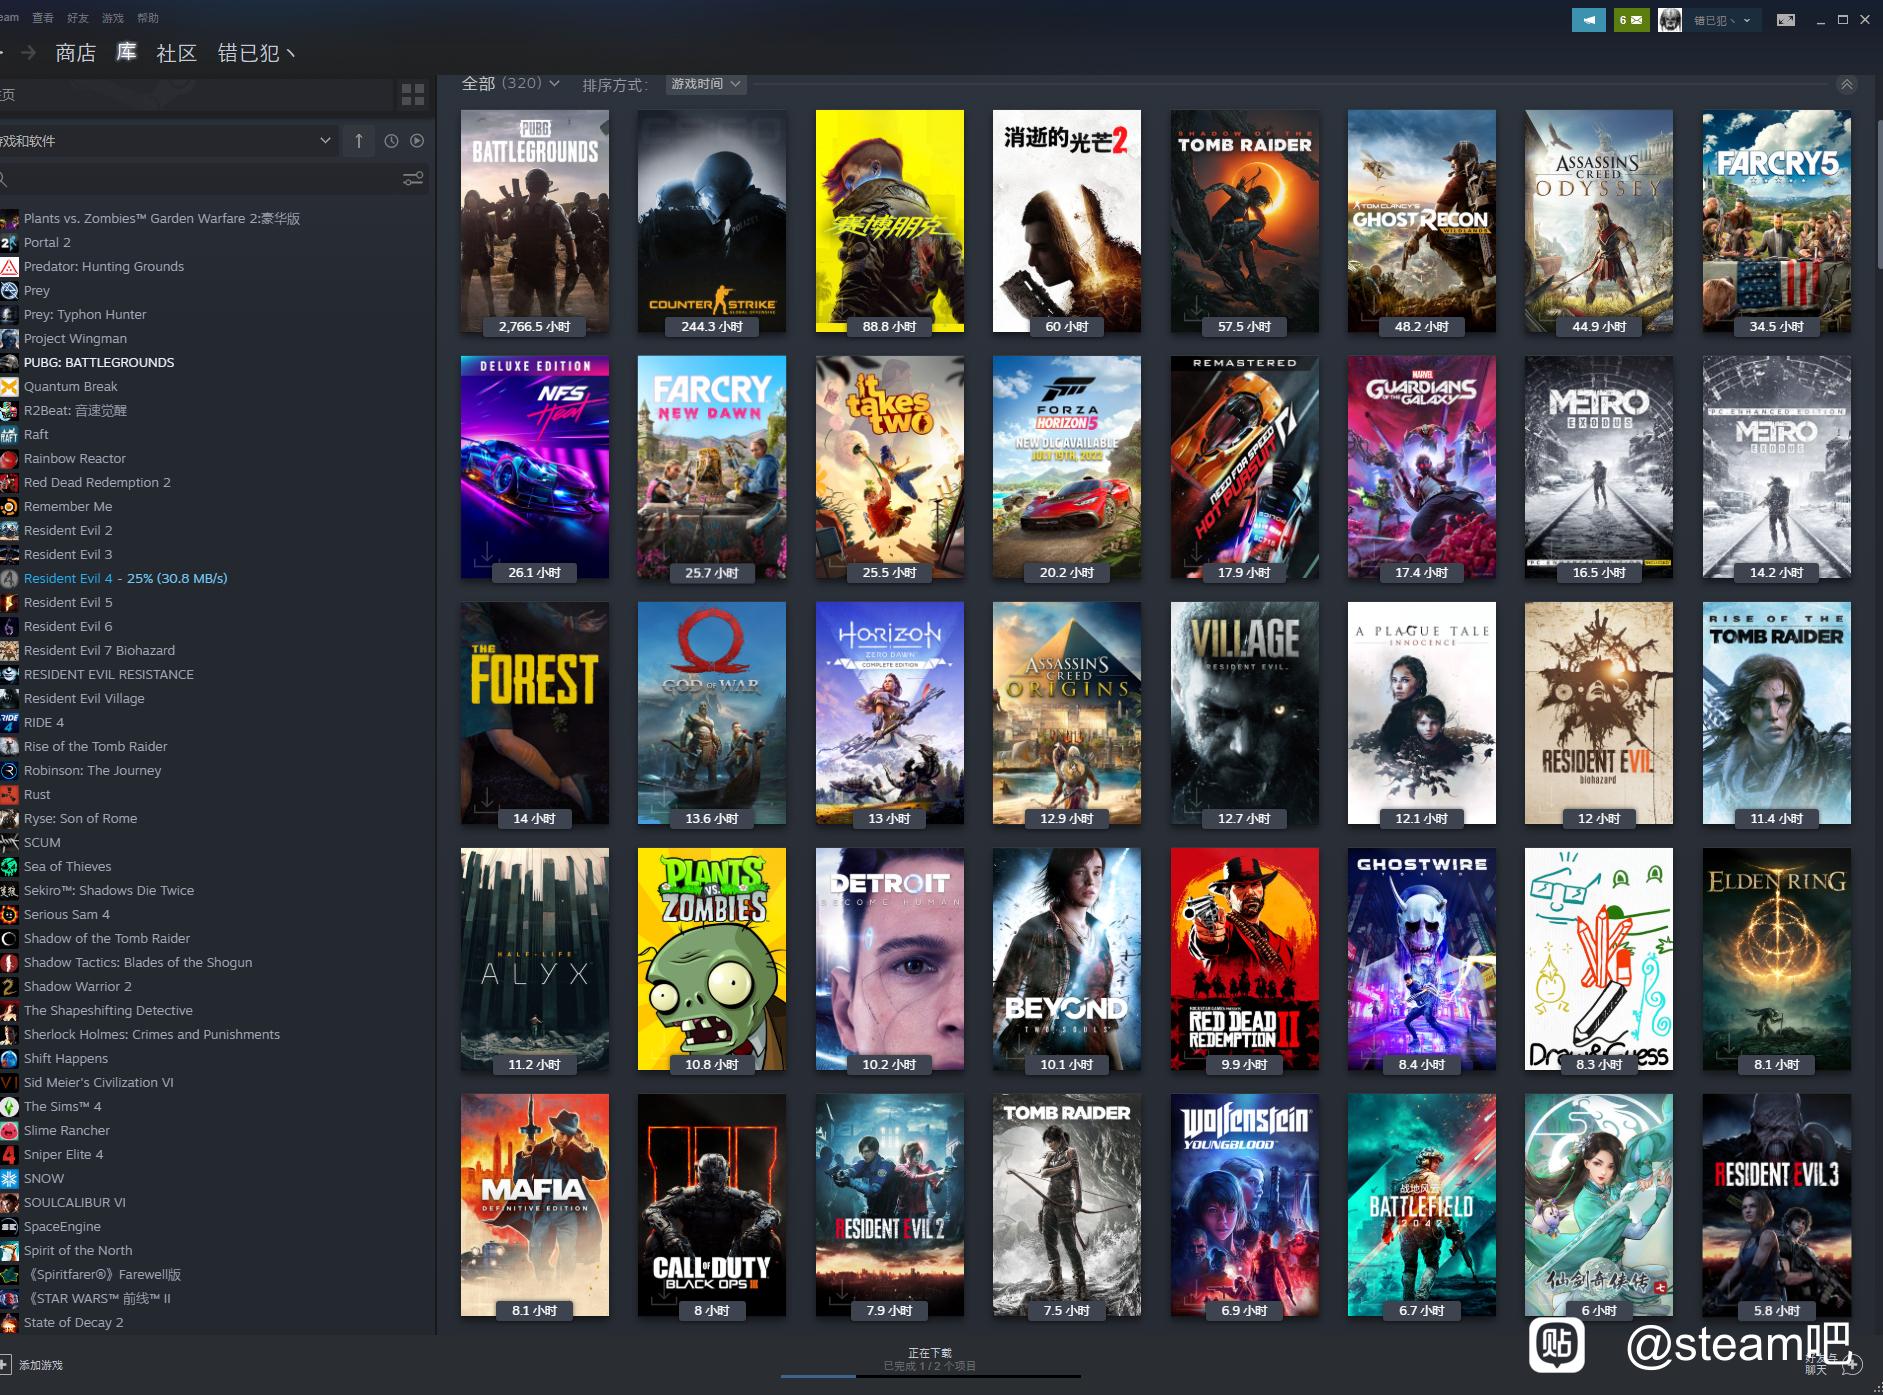This screenshot has height=1395, width=1883.
Task: Click Rust game icon in list
Action: coord(9,794)
